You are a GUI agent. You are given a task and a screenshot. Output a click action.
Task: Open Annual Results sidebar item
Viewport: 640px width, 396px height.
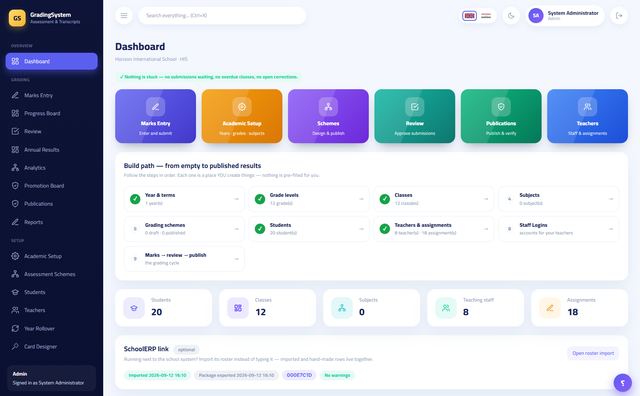click(52, 149)
